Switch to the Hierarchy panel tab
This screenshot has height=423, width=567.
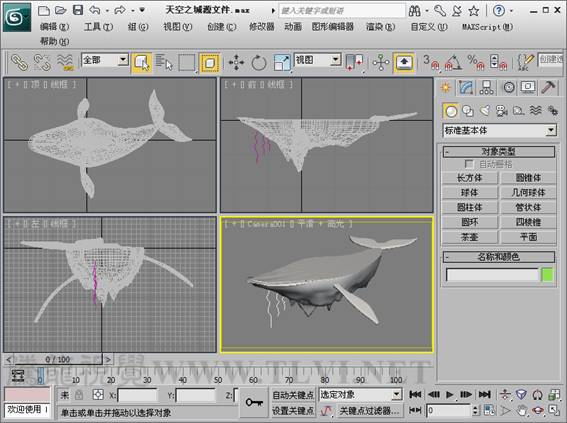(x=486, y=87)
